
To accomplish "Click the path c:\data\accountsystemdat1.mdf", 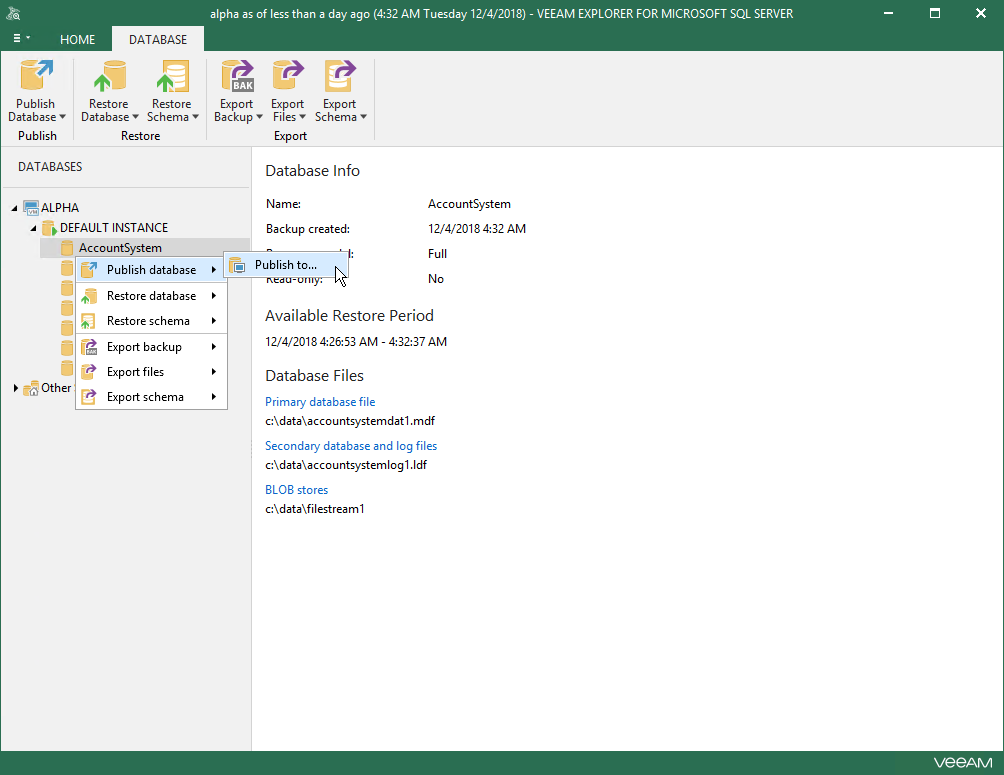I will [350, 421].
